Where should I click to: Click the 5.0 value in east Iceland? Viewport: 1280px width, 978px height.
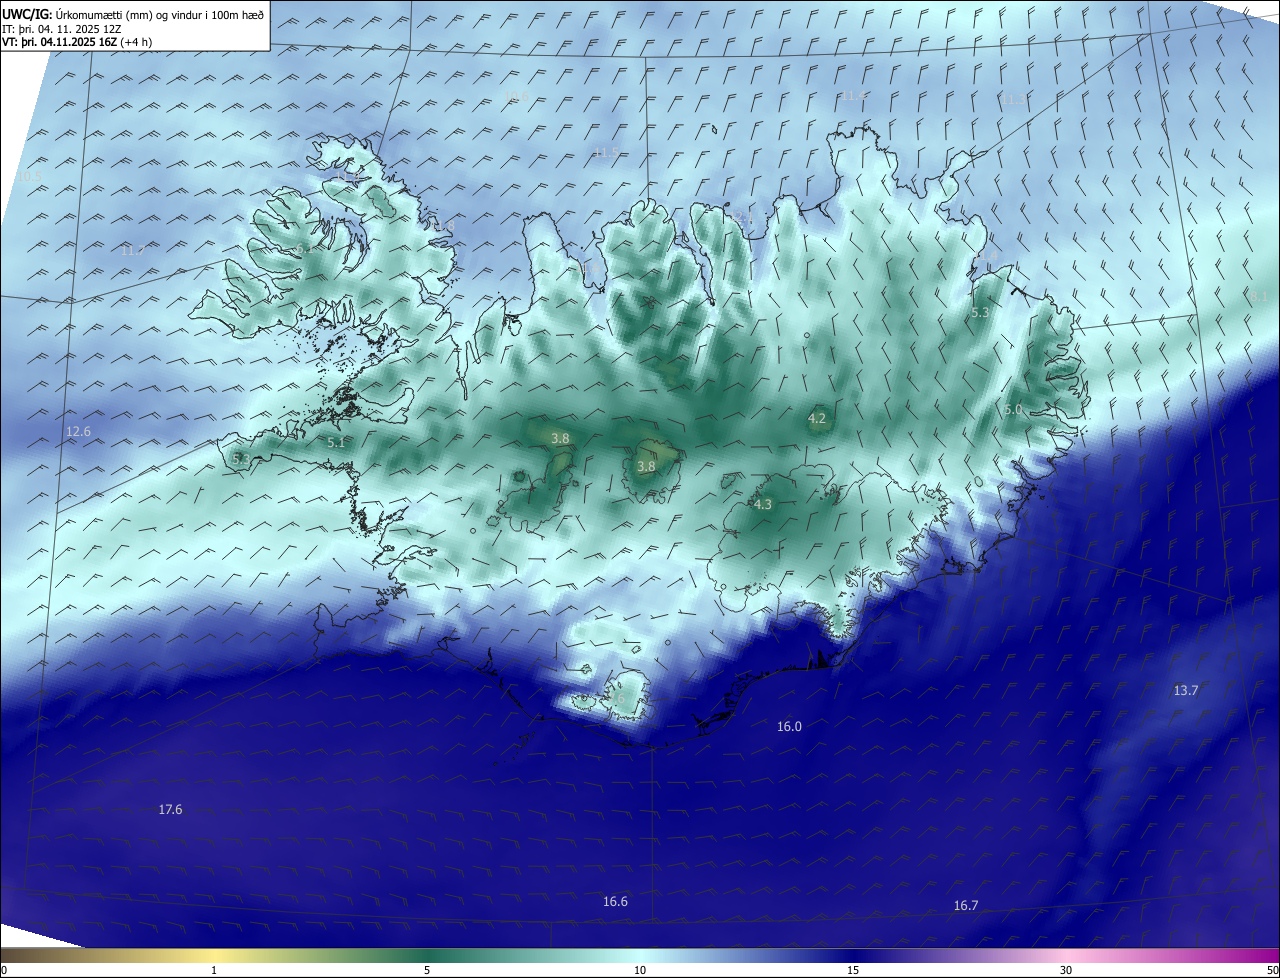point(1013,409)
